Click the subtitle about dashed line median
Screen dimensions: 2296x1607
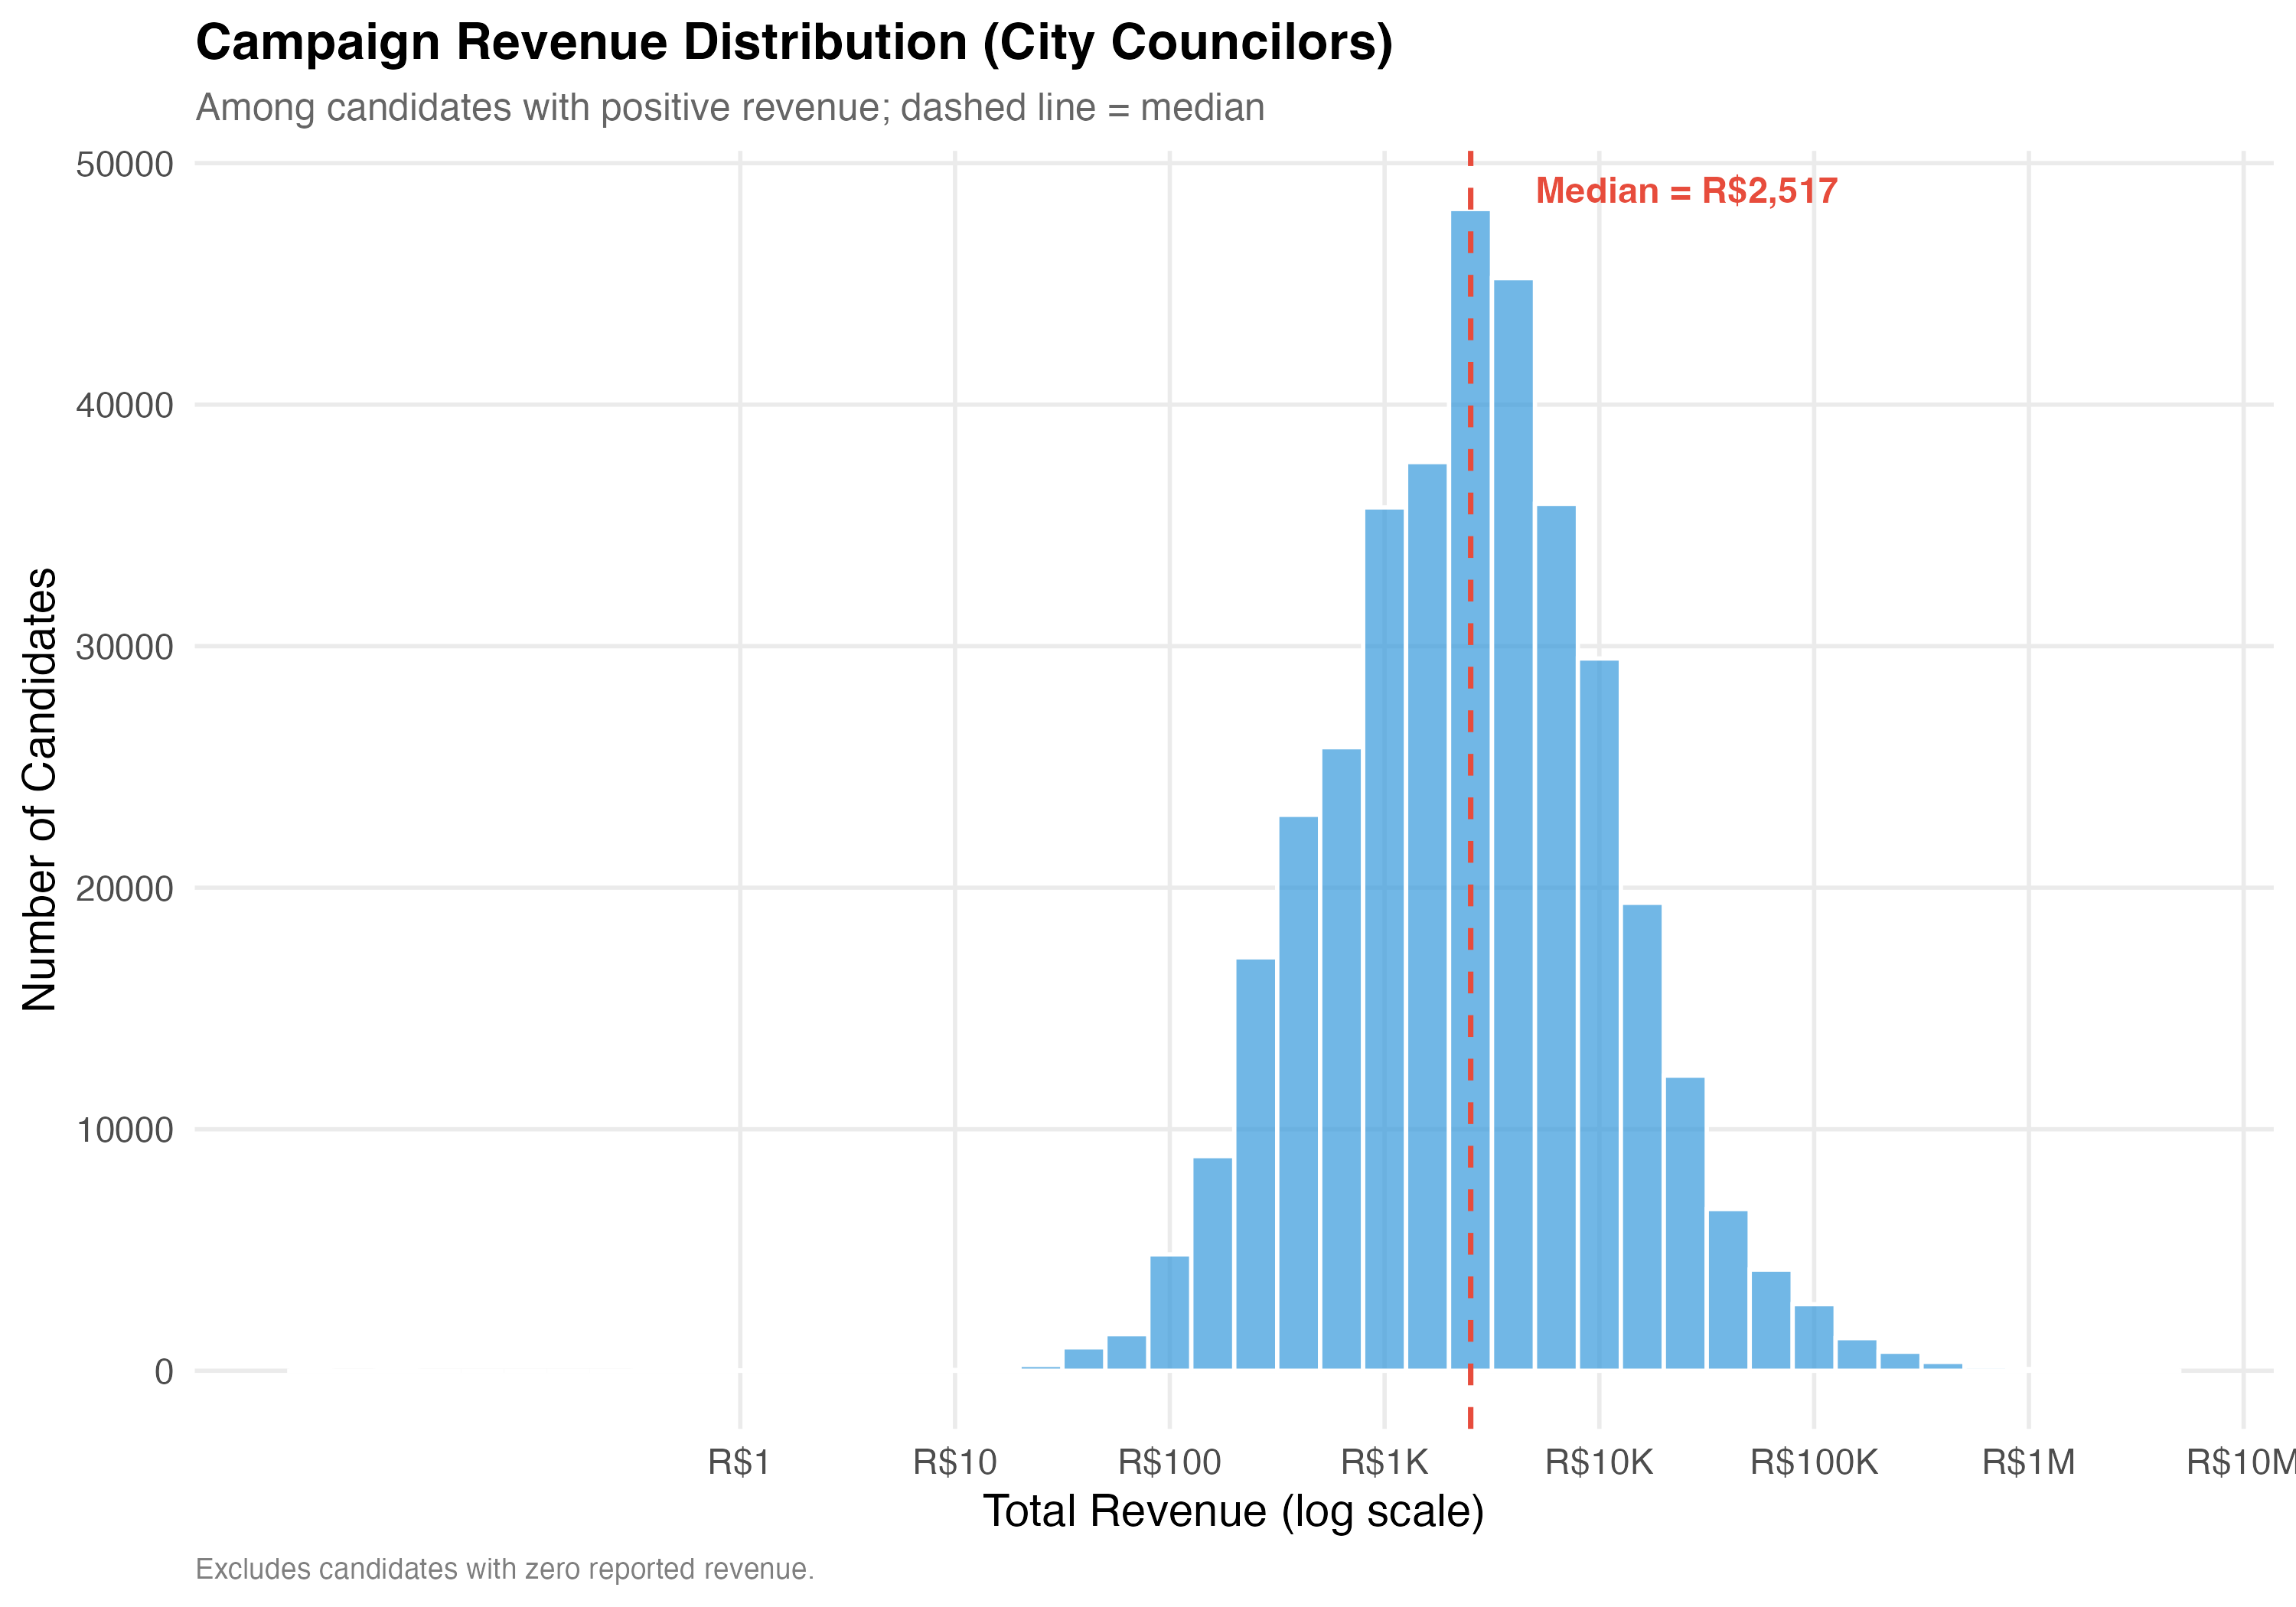730,108
